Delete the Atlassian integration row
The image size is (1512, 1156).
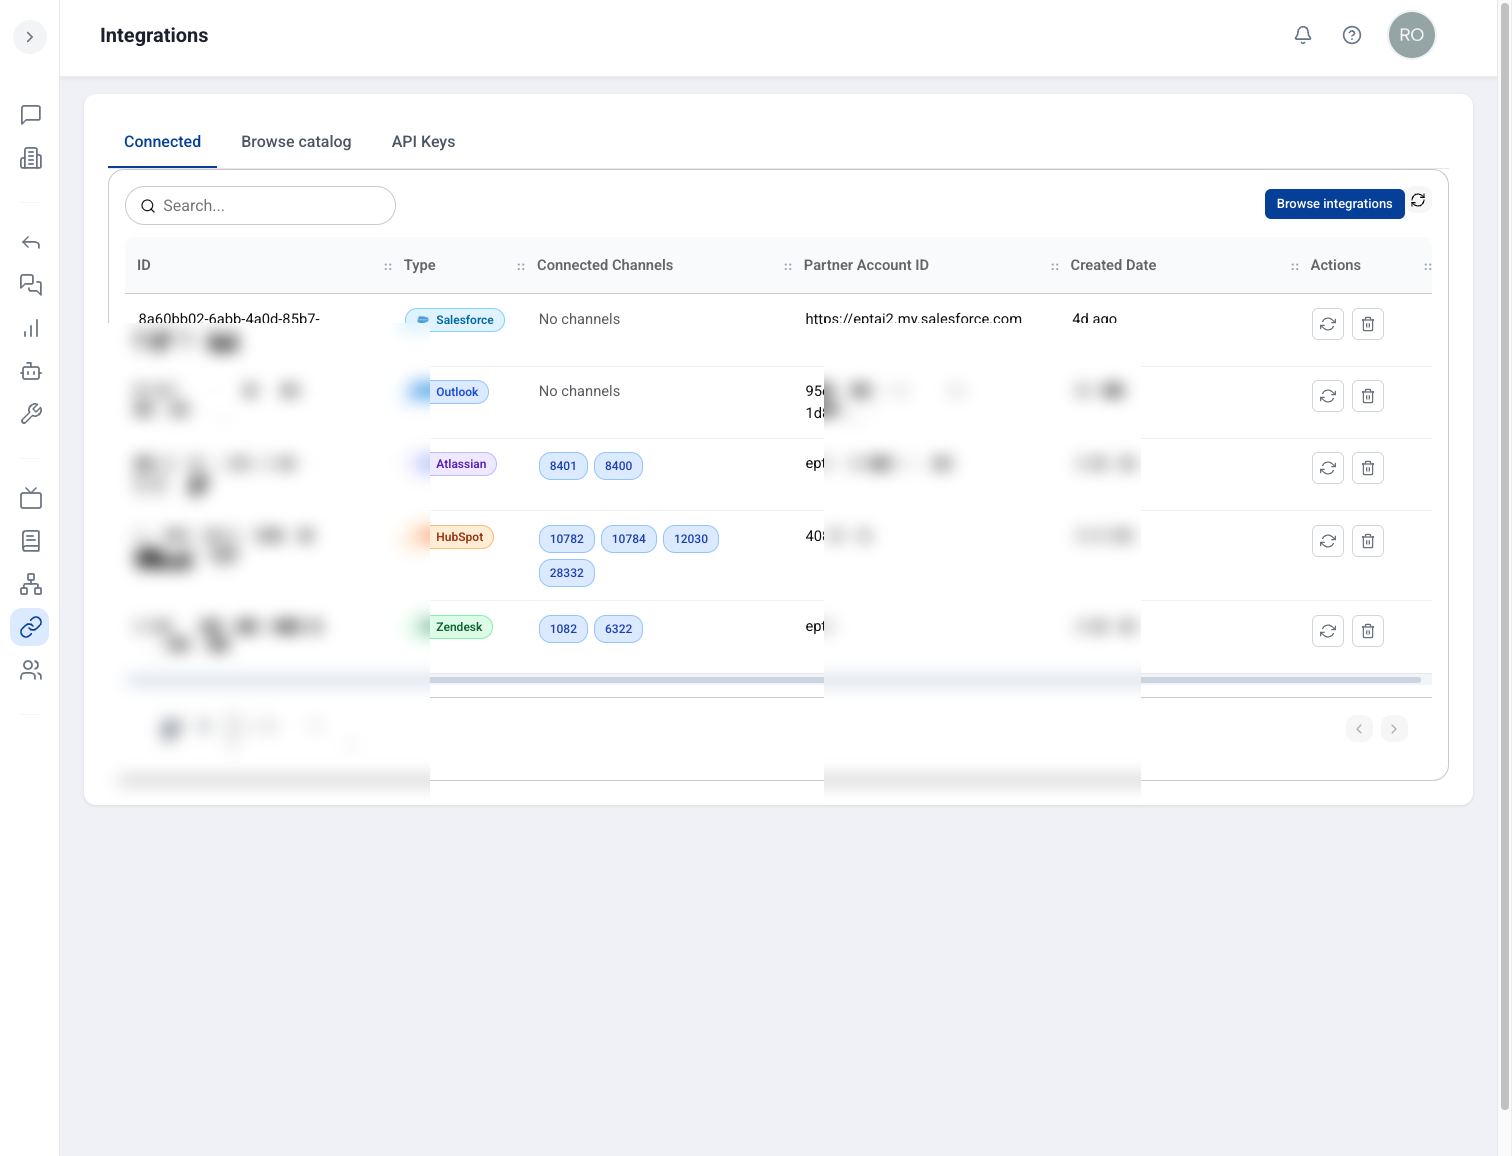(x=1368, y=468)
